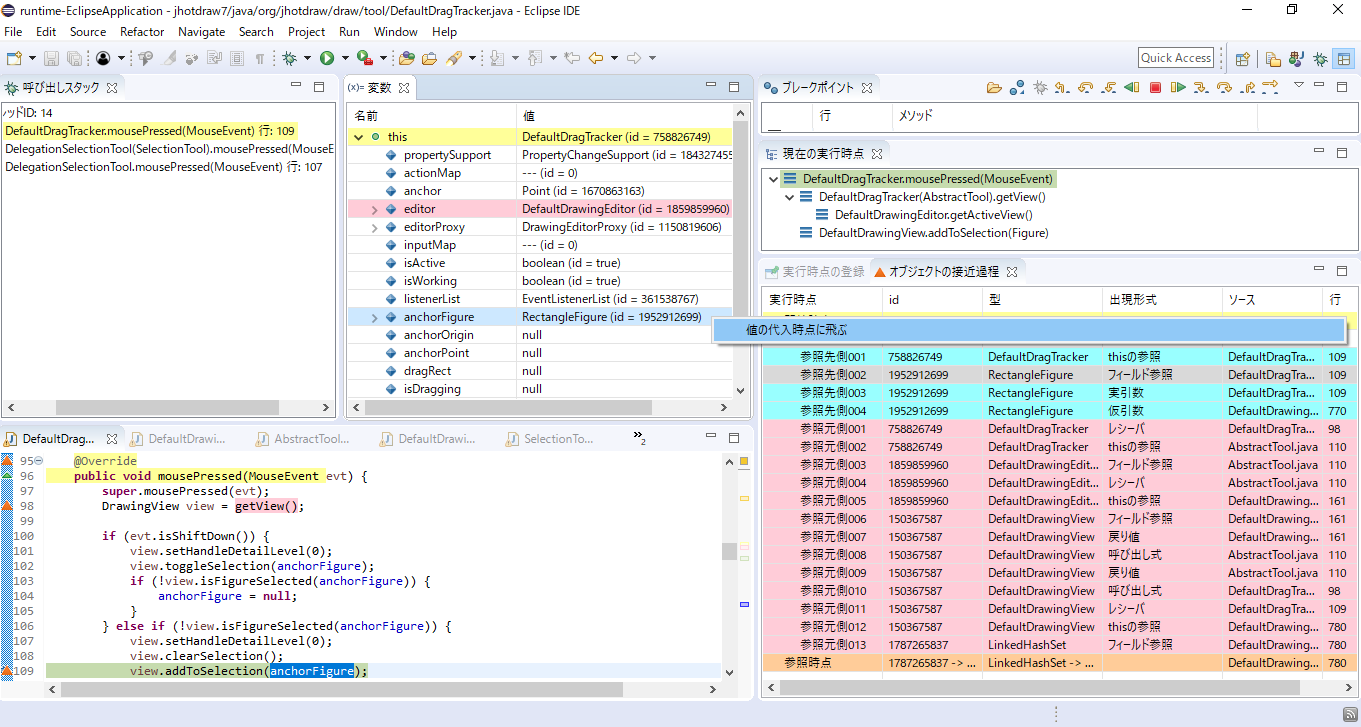Expand the editor variable node
1361x727 pixels.
click(375, 209)
